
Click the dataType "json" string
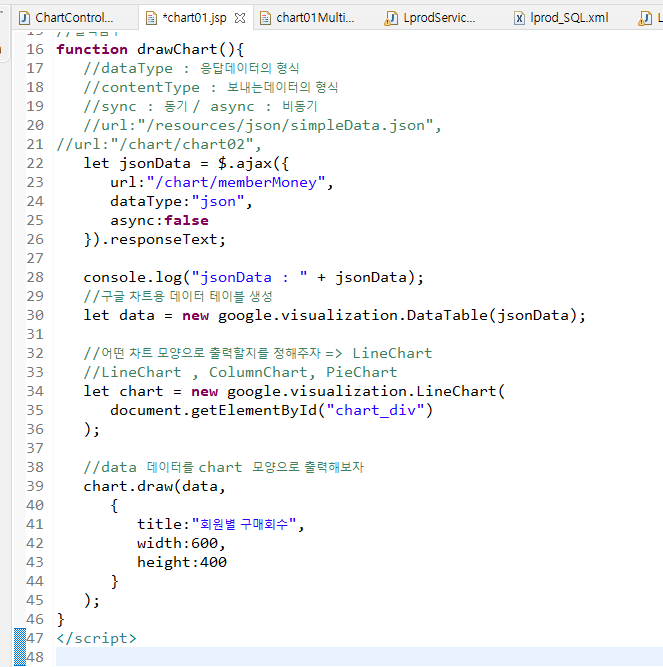(218, 201)
